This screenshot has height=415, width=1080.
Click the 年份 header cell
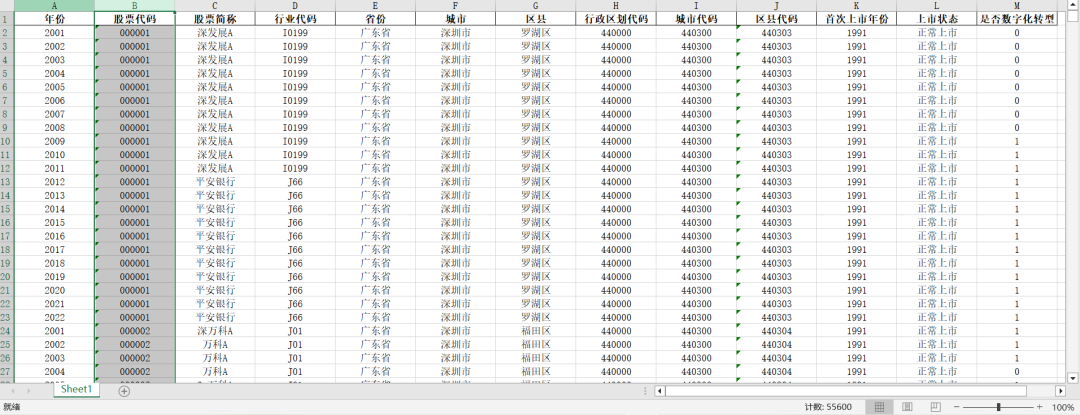54,19
